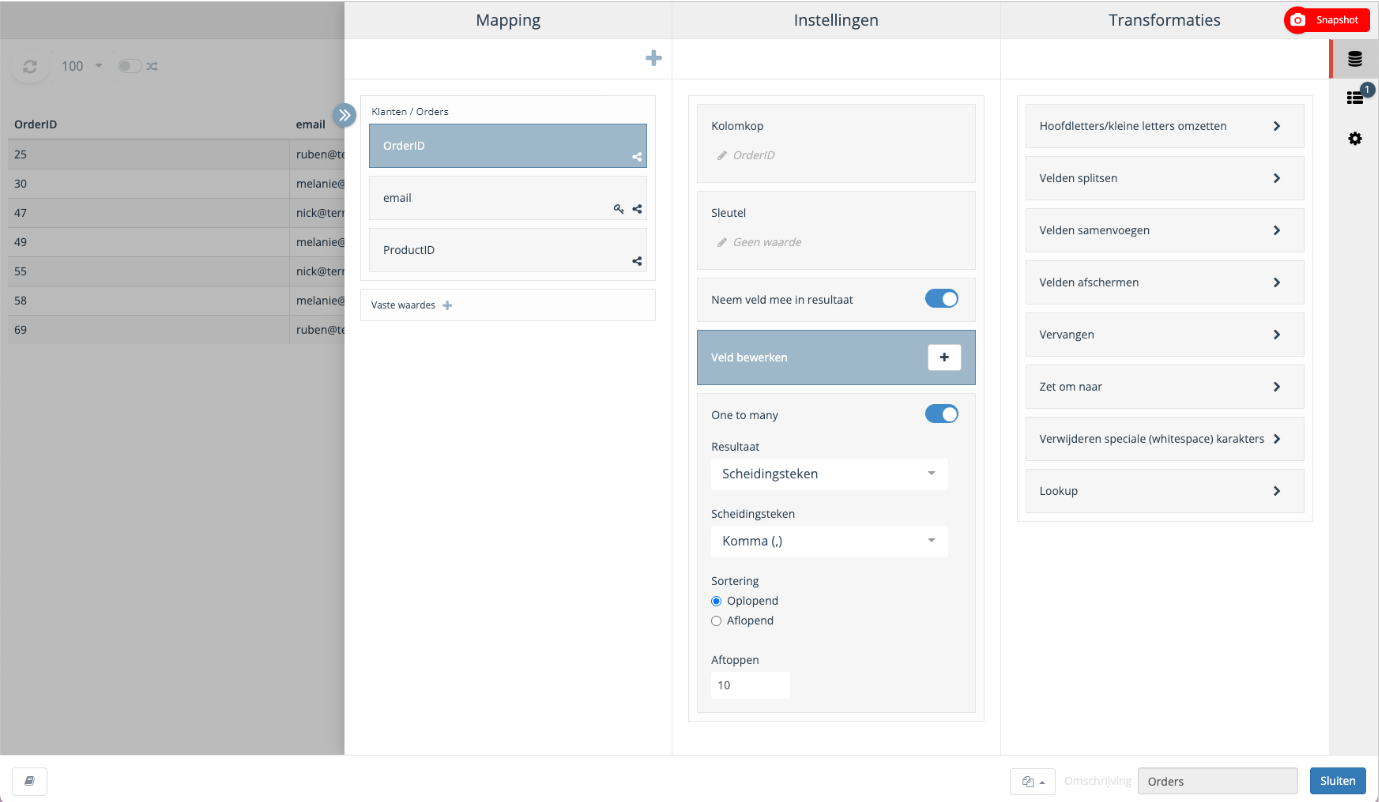Expand the Lookup transformation
The image size is (1379, 802).
[x=1165, y=491]
